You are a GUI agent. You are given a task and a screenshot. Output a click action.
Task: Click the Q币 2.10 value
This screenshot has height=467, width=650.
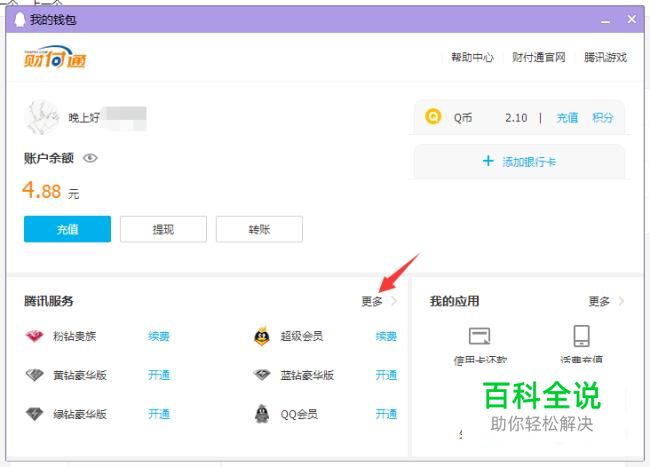[516, 118]
